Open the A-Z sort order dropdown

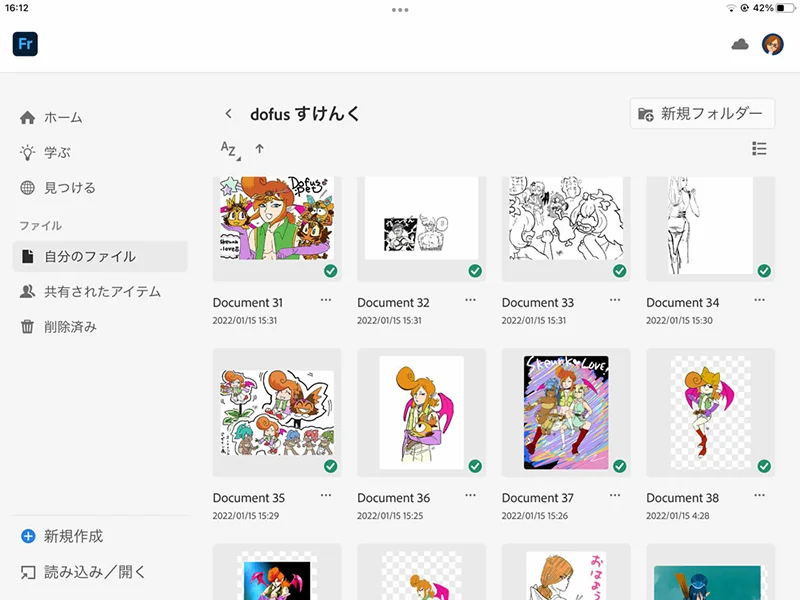pyautogui.click(x=229, y=150)
